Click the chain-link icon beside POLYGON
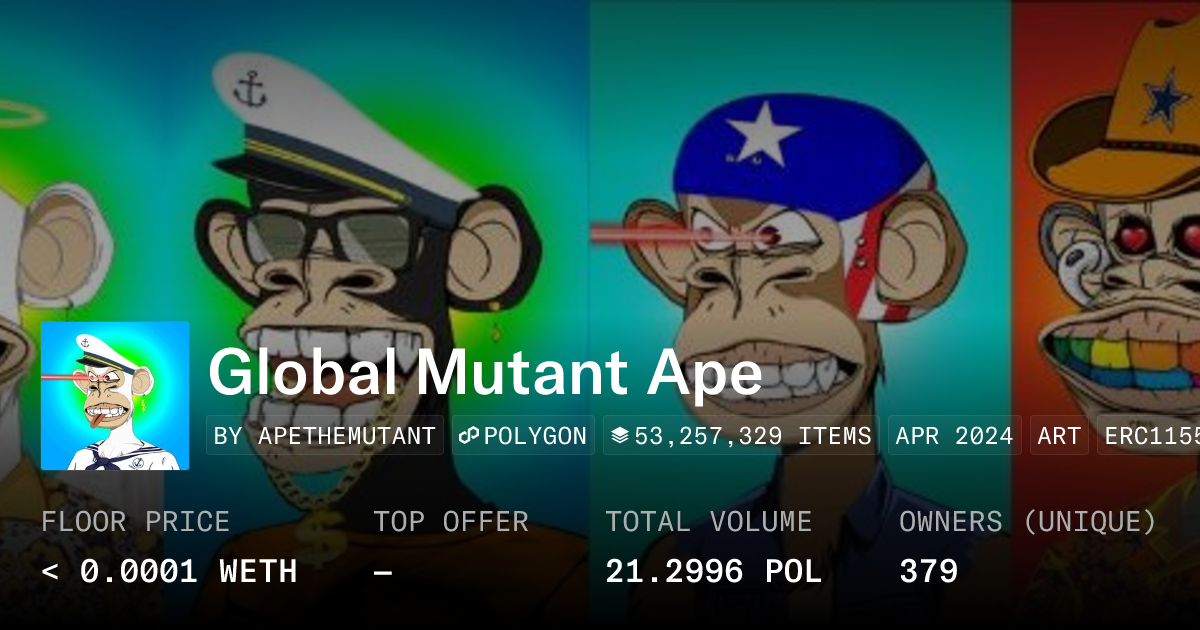This screenshot has height=630, width=1200. [469, 436]
